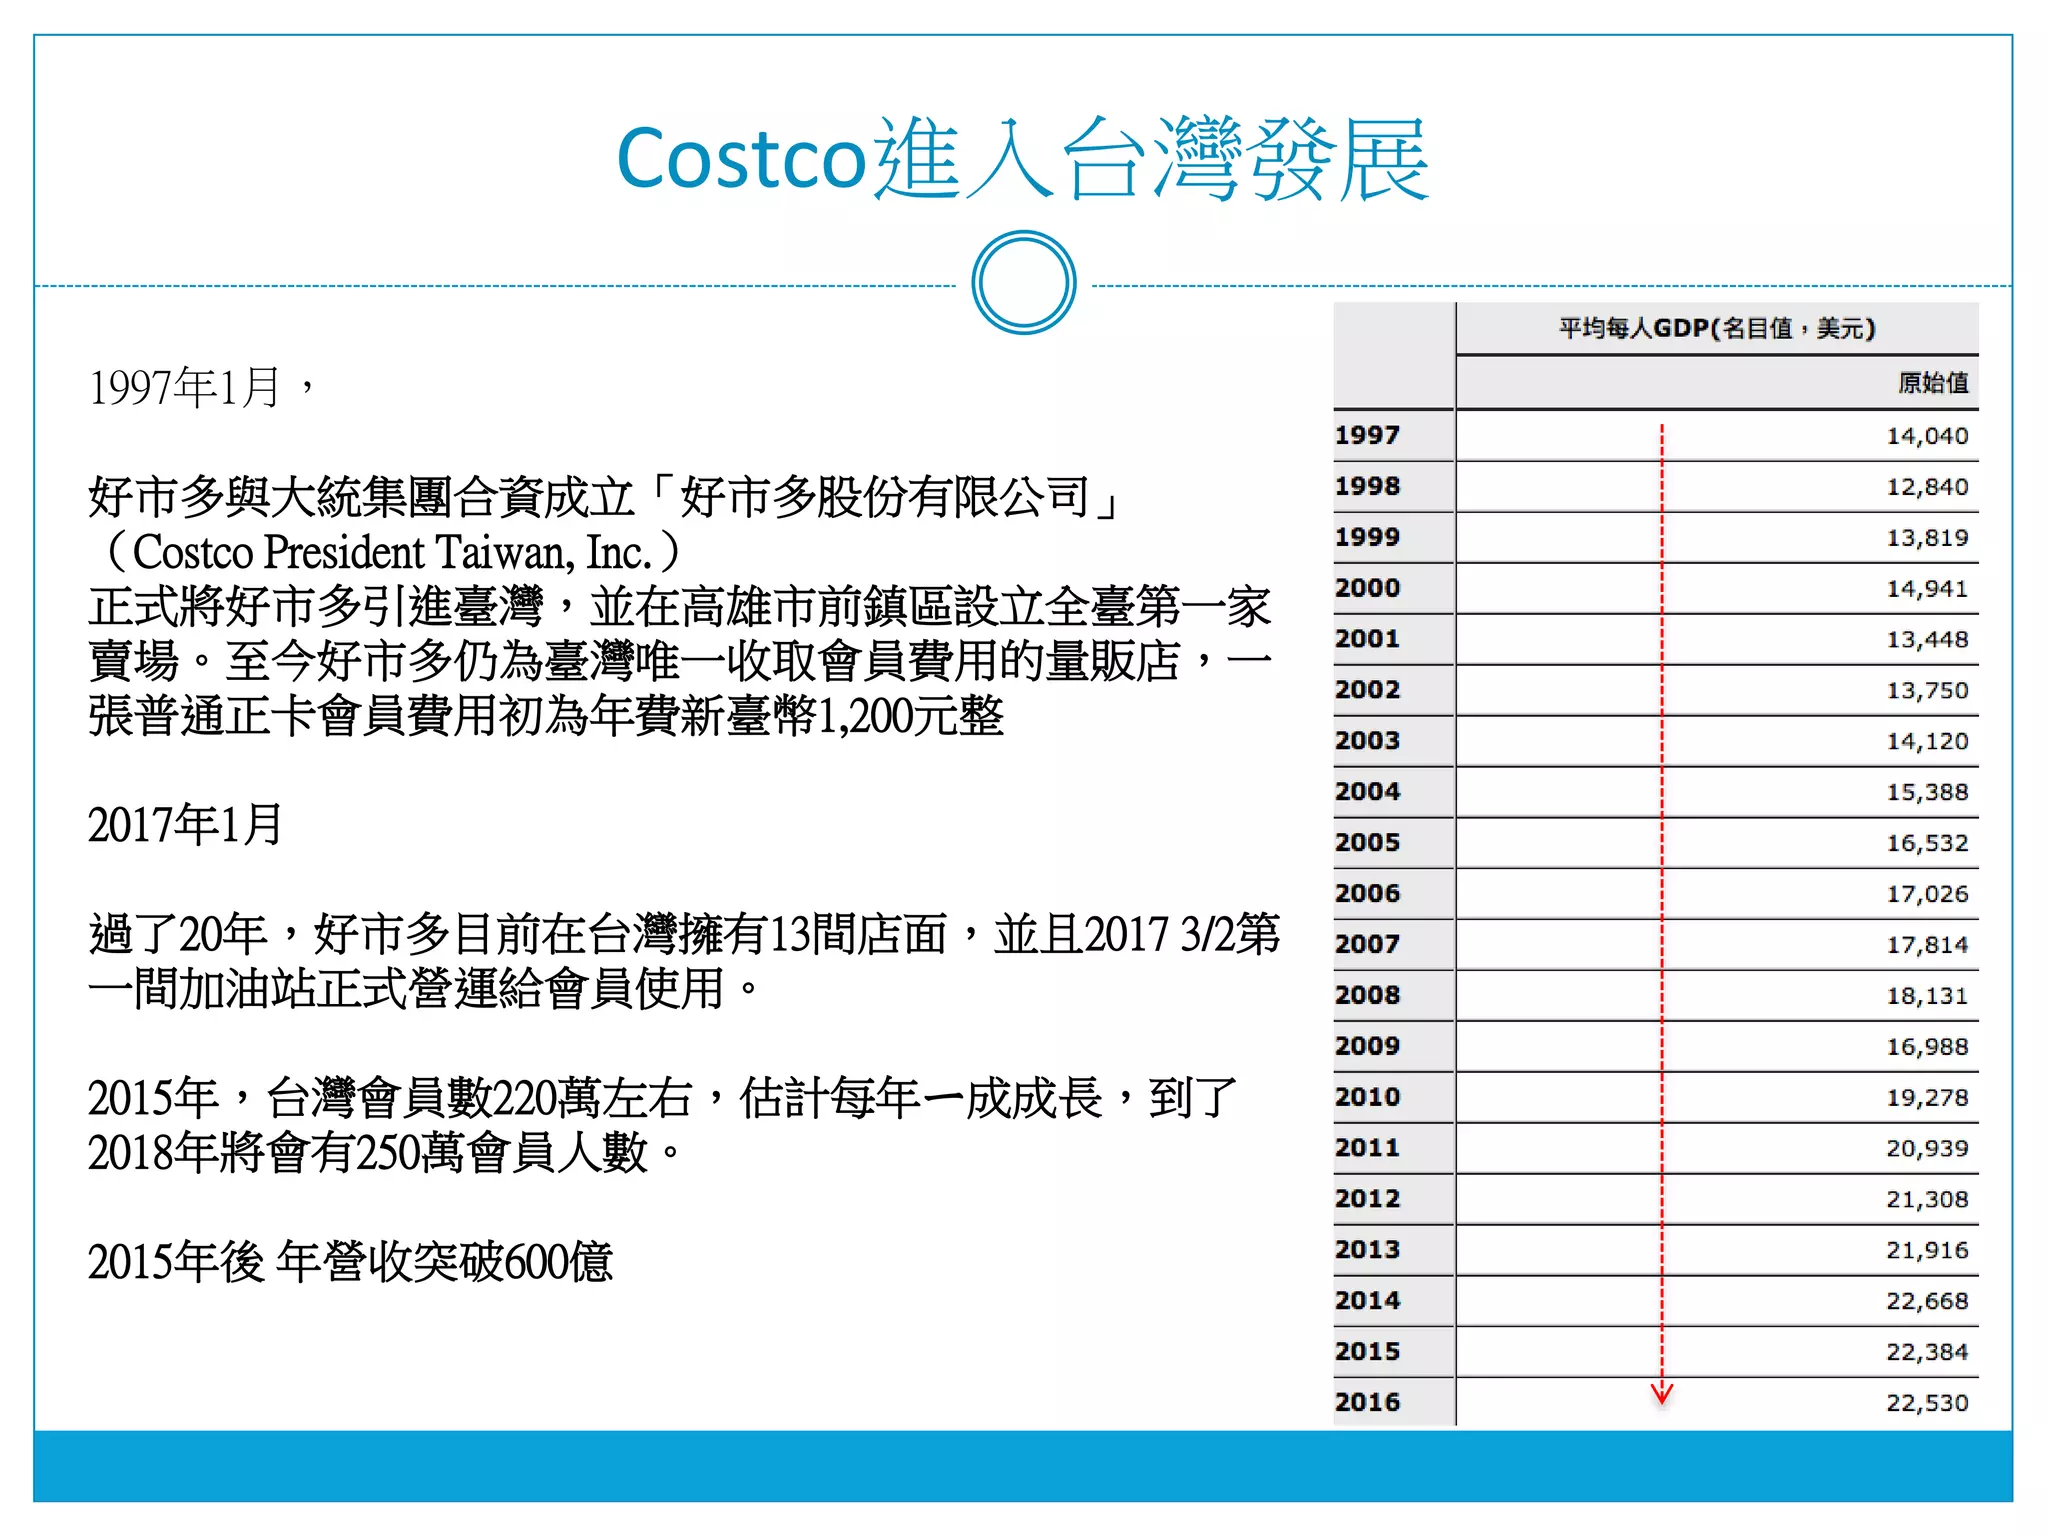Click the GDP value '16,988'

pos(1927,1046)
